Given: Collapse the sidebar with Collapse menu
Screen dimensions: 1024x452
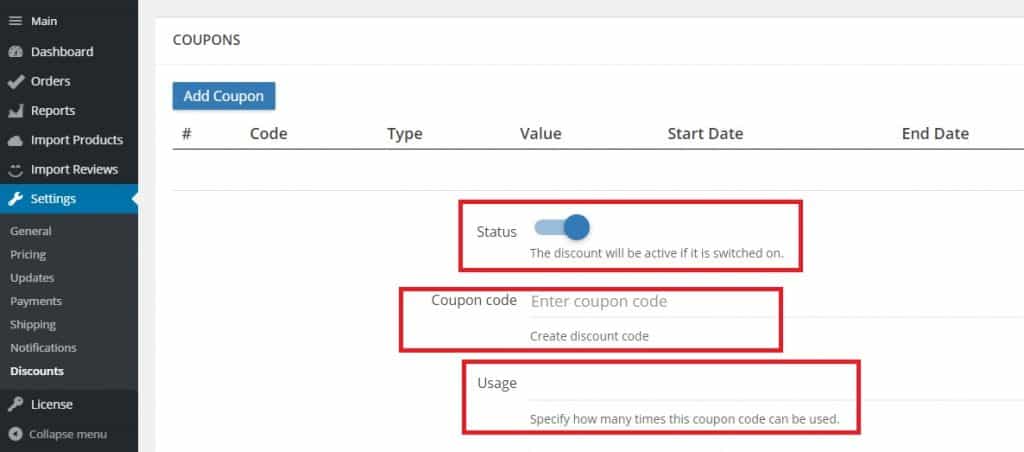Looking at the screenshot, I should click(x=59, y=434).
